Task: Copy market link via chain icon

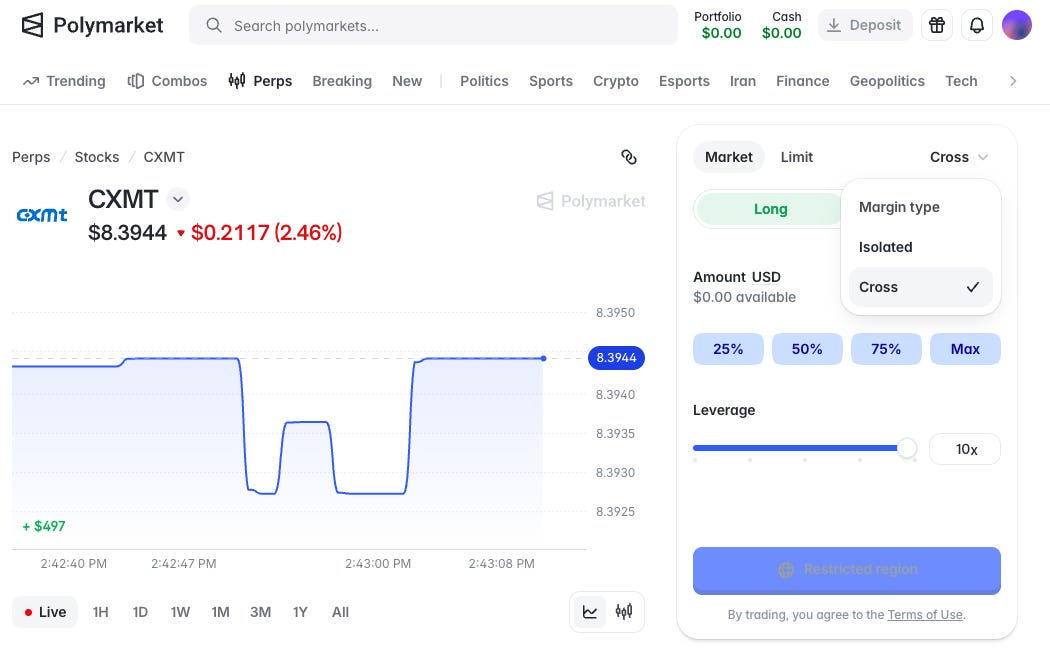Action: 629,157
